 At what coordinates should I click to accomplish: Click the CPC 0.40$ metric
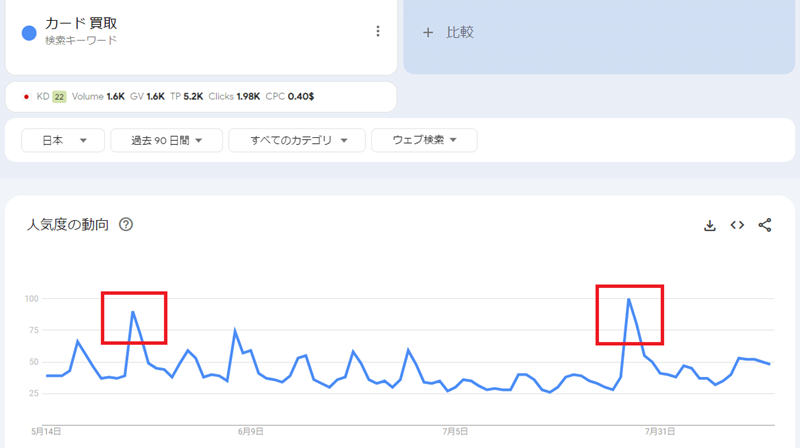point(290,96)
